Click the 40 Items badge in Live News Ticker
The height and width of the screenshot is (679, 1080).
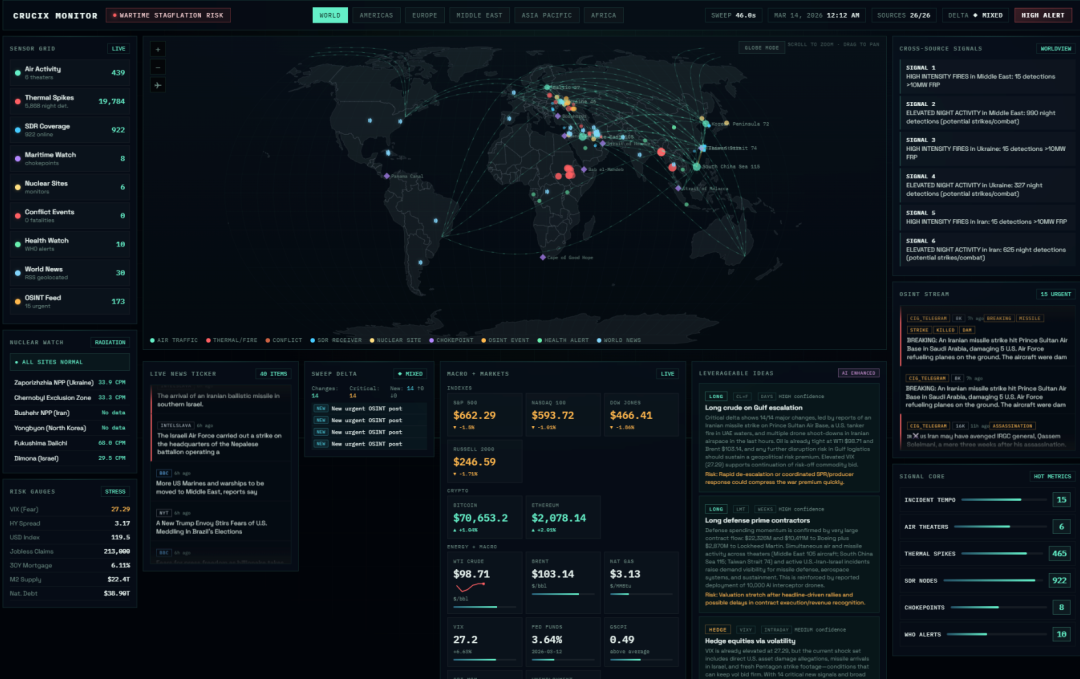pos(273,374)
